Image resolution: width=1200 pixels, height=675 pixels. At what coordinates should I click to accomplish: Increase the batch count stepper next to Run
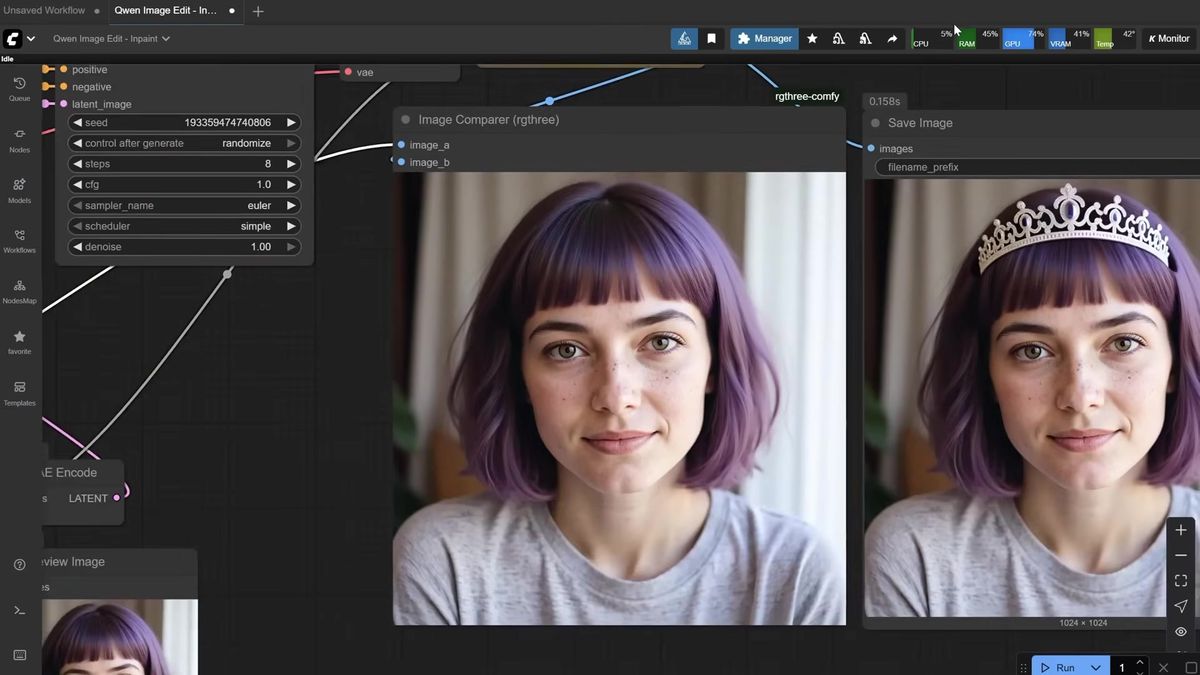[1140, 664]
